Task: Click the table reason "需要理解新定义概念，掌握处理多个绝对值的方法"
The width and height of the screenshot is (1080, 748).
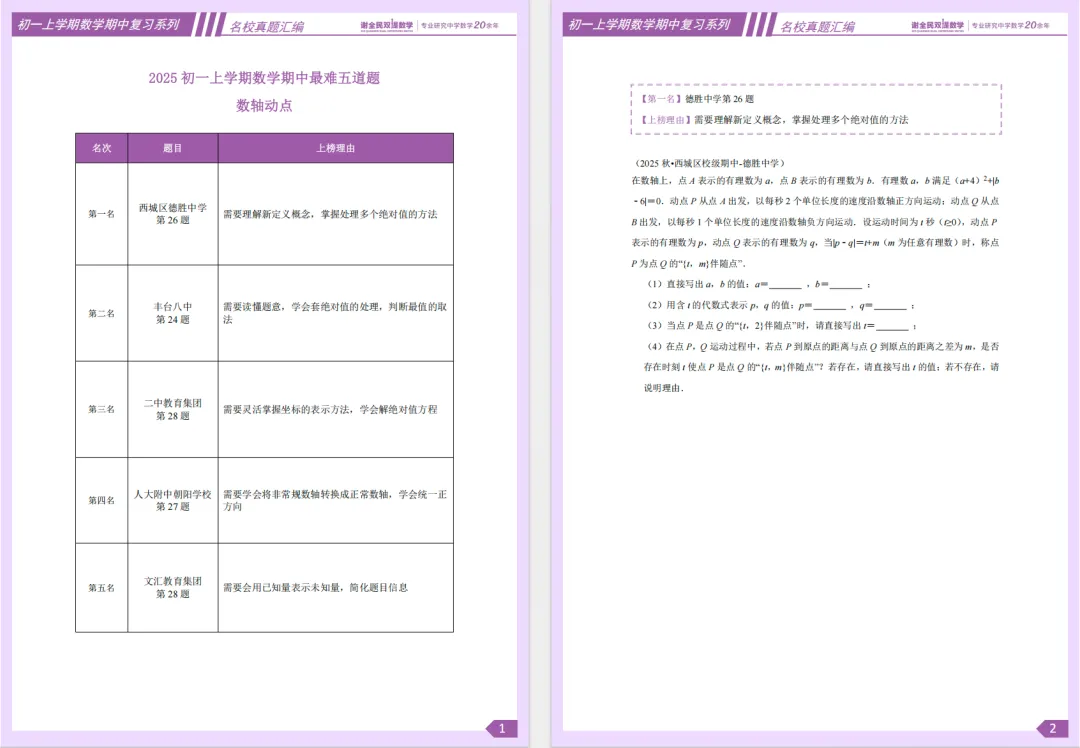Action: click(330, 214)
